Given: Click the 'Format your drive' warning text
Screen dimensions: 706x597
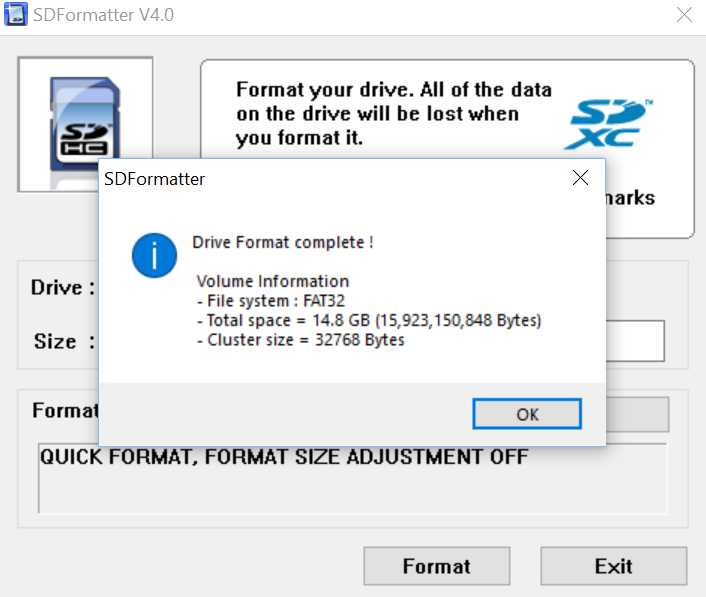Looking at the screenshot, I should (x=392, y=113).
